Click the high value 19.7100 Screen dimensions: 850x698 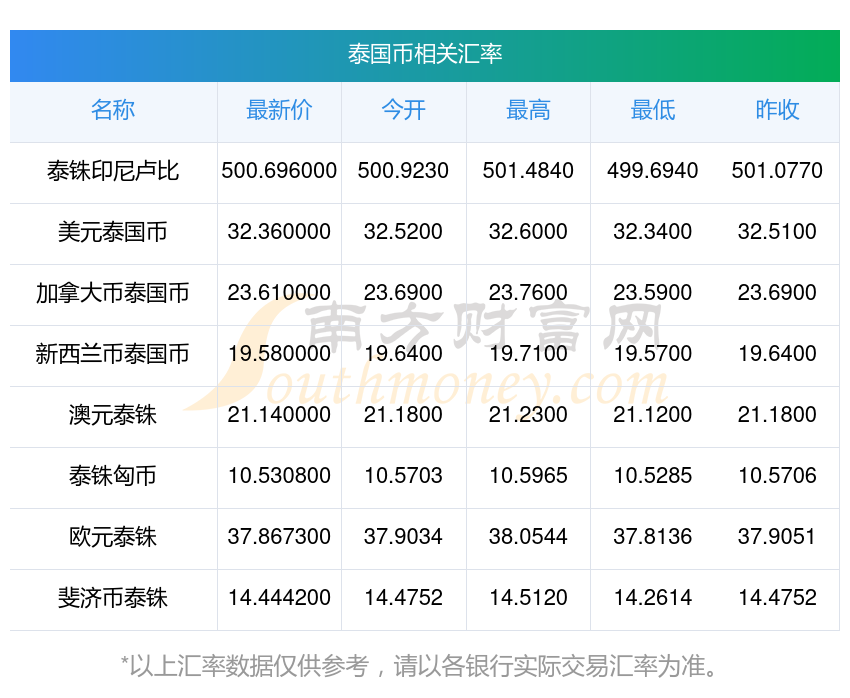[528, 353]
